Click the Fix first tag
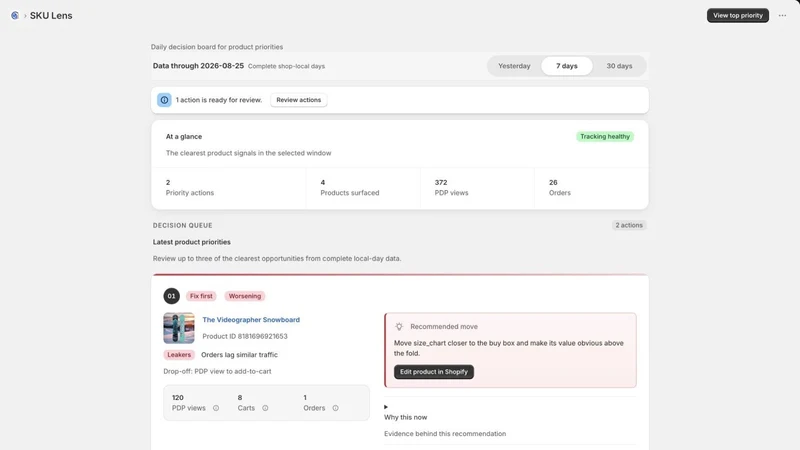The width and height of the screenshot is (800, 450). [x=201, y=296]
